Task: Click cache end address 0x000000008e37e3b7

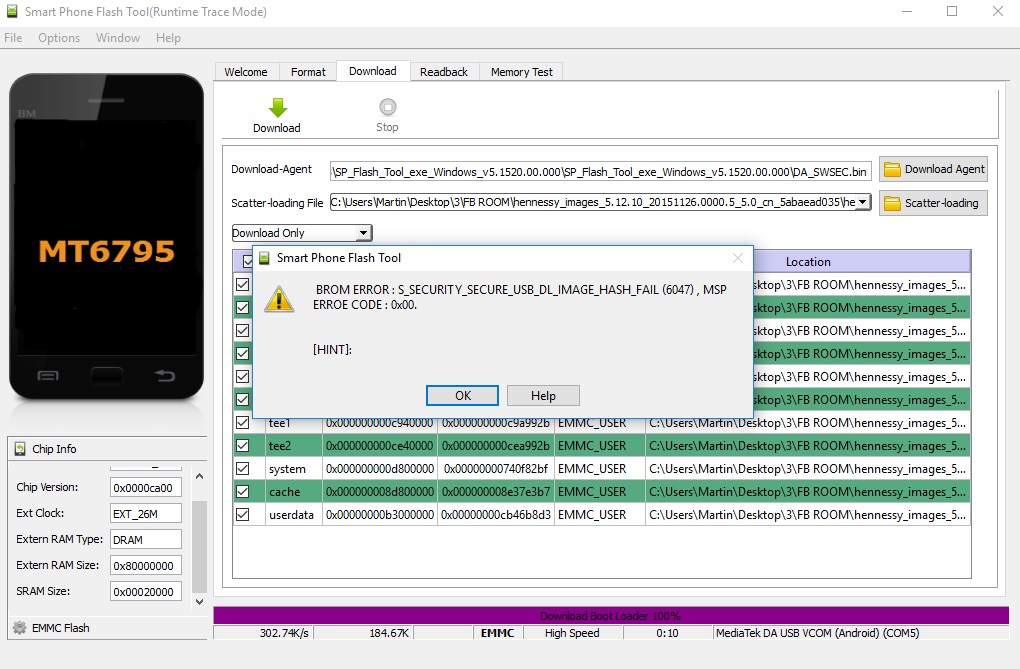Action: (x=496, y=492)
